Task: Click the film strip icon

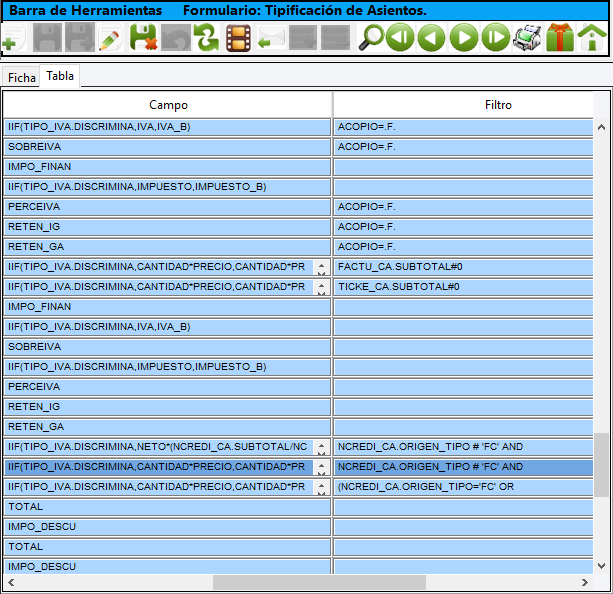Action: (238, 38)
